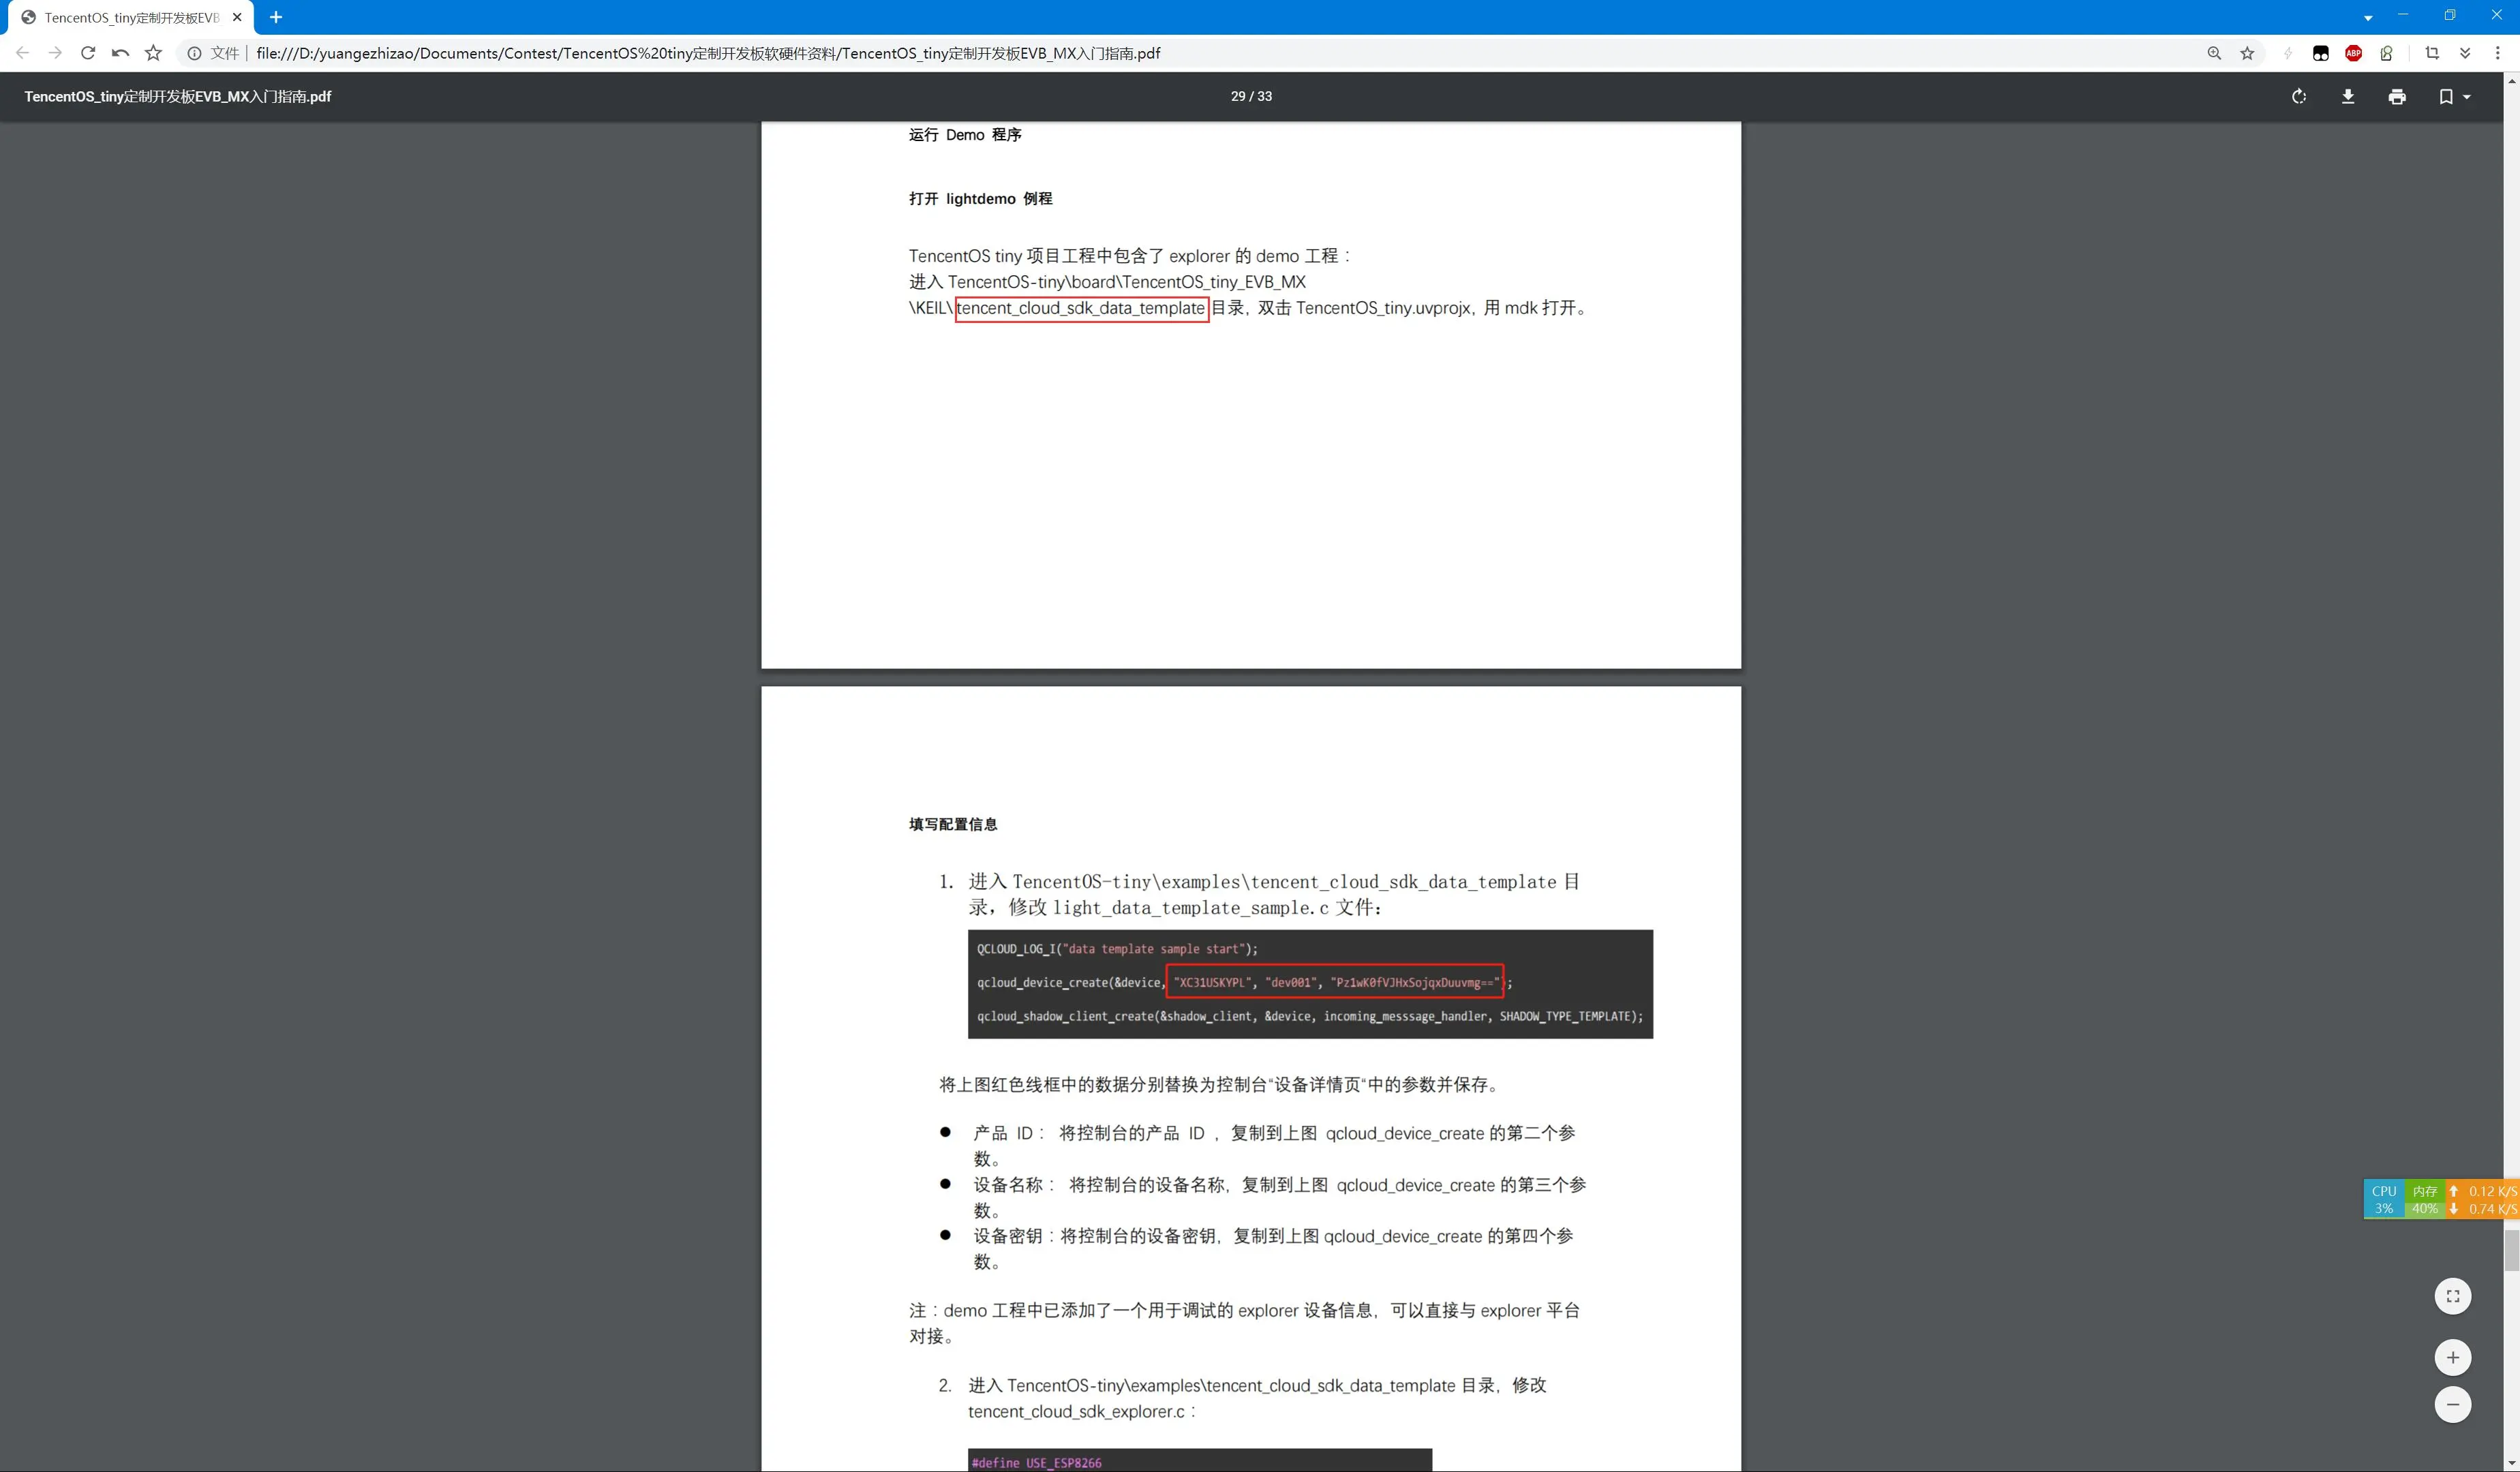Open the browser three-dot menu
This screenshot has width=2520, height=1472.
[x=2497, y=53]
